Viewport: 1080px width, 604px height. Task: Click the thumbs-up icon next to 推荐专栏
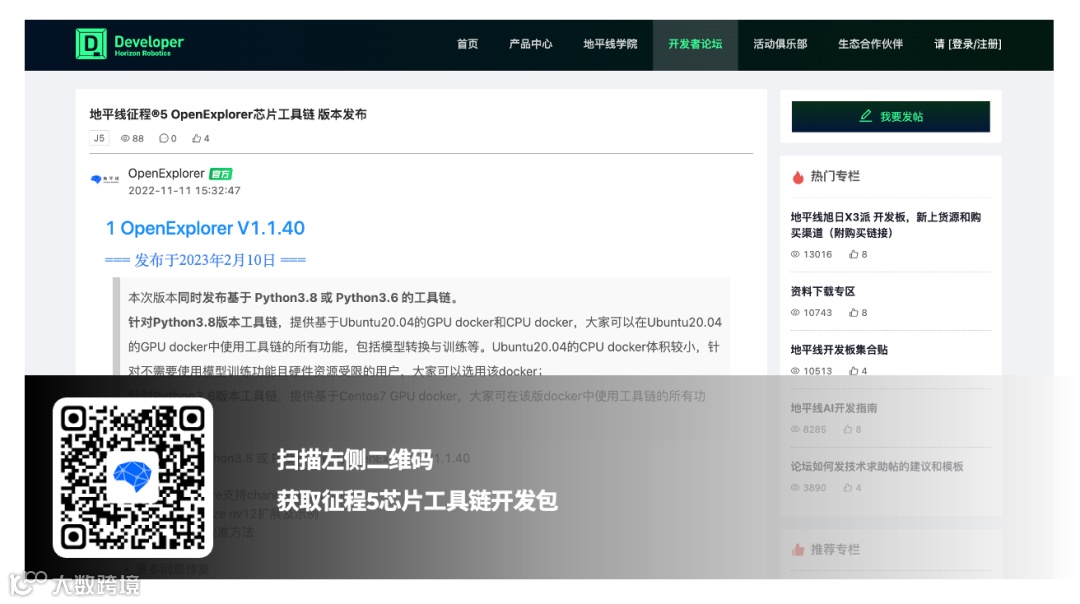tap(798, 550)
